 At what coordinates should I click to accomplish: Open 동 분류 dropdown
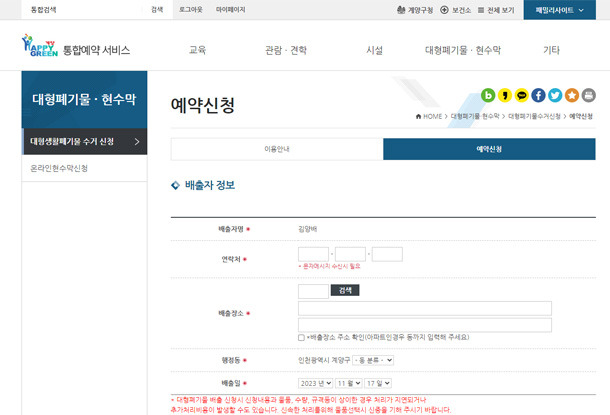[373, 361]
